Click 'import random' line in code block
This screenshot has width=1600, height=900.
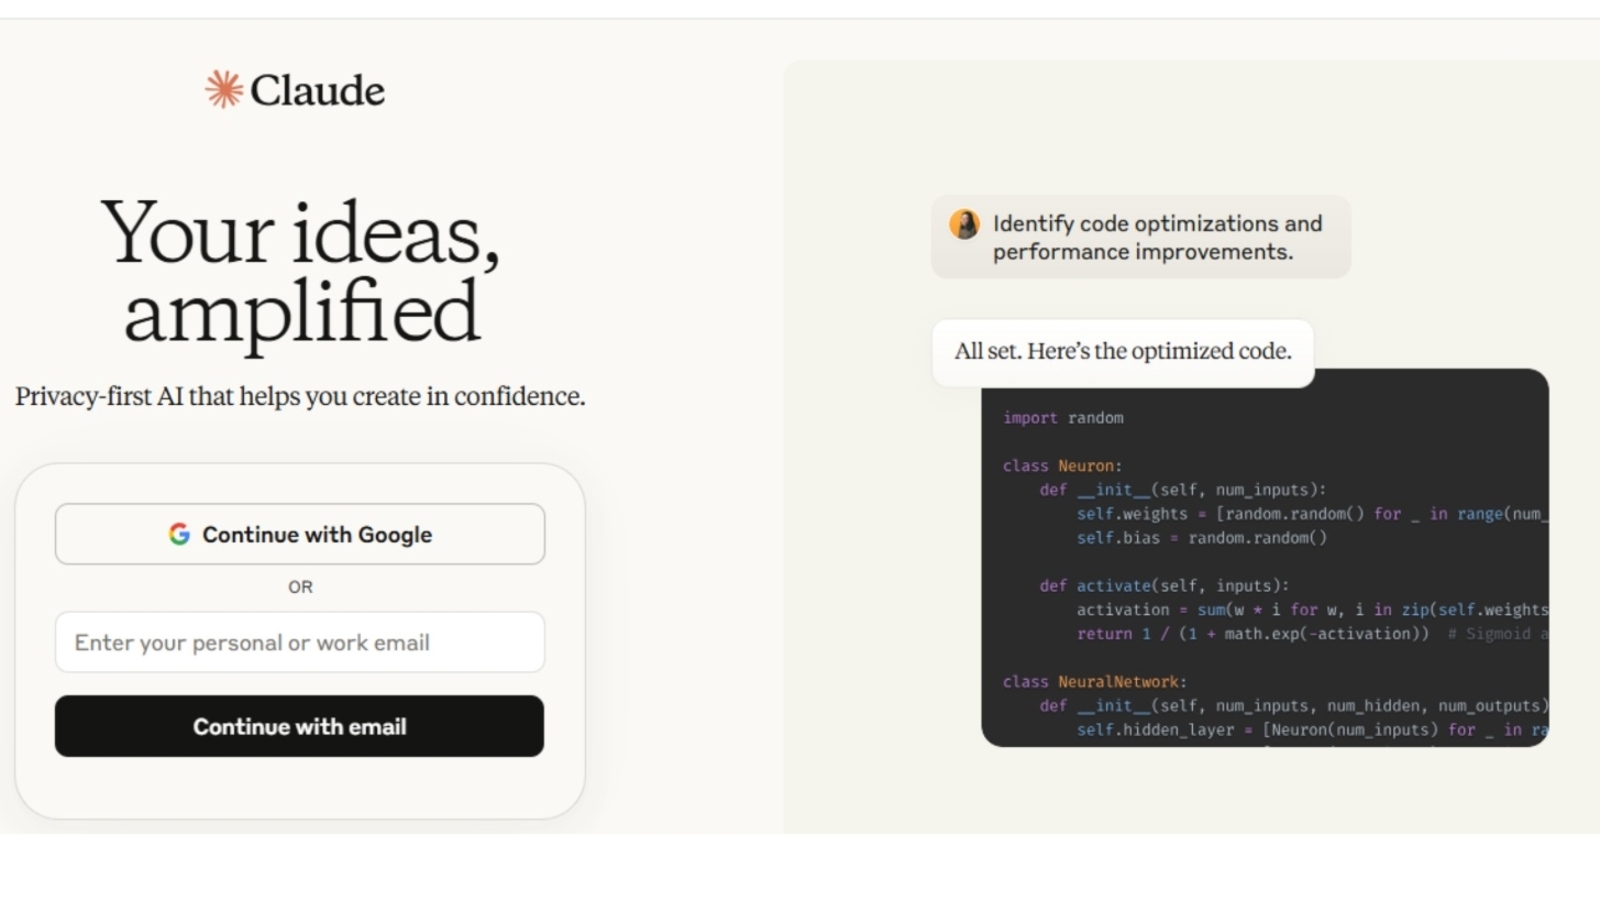1063,418
